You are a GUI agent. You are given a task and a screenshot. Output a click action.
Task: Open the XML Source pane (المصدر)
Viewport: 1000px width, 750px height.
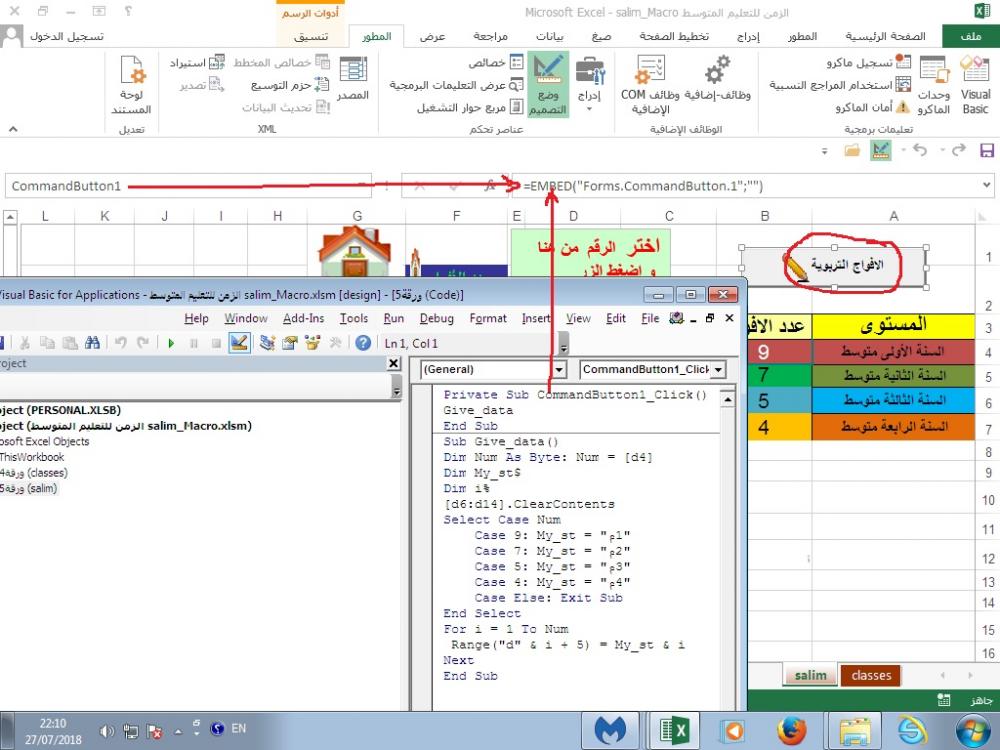353,79
